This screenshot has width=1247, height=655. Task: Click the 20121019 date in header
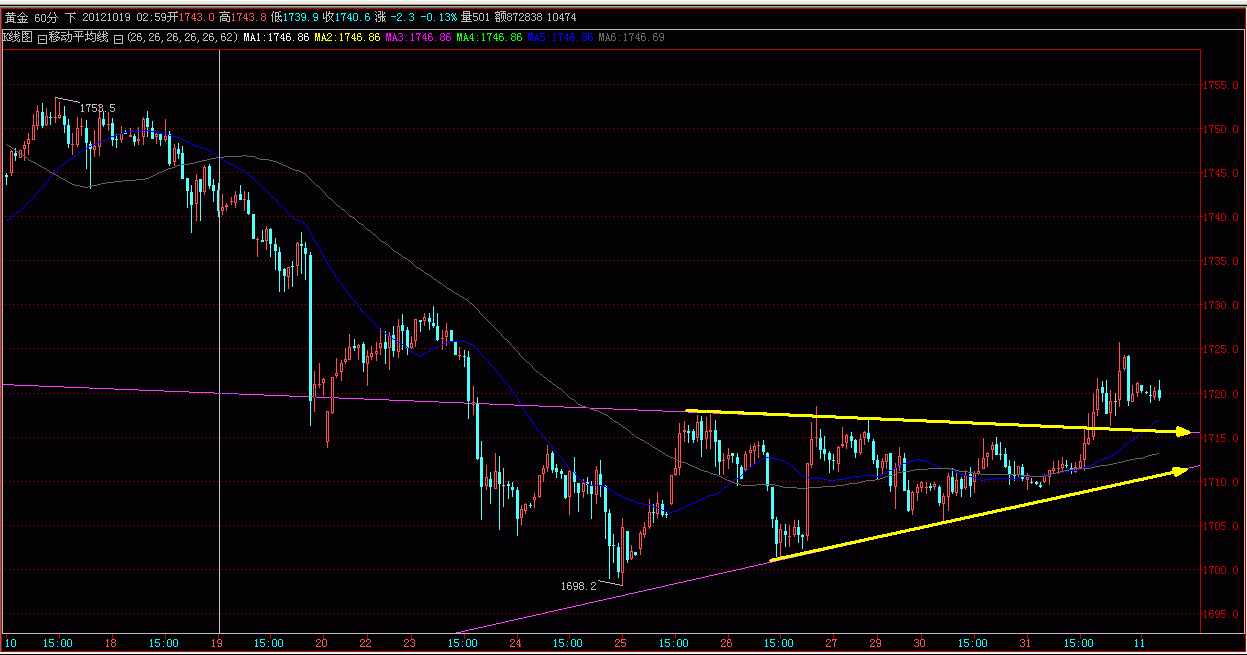point(106,17)
